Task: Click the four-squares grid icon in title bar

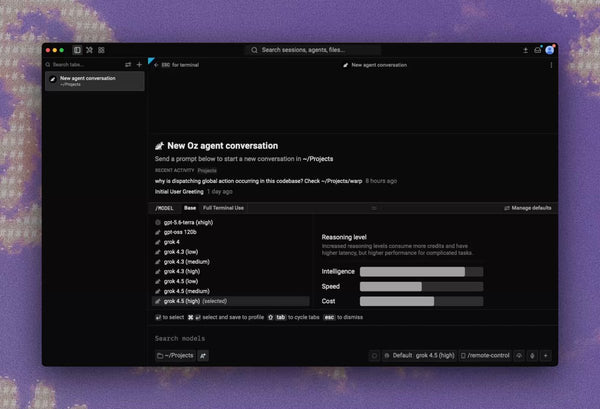Action: click(x=101, y=50)
